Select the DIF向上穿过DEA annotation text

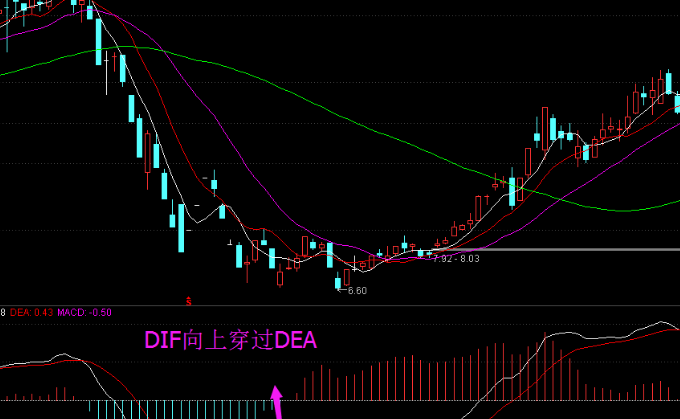tap(231, 340)
